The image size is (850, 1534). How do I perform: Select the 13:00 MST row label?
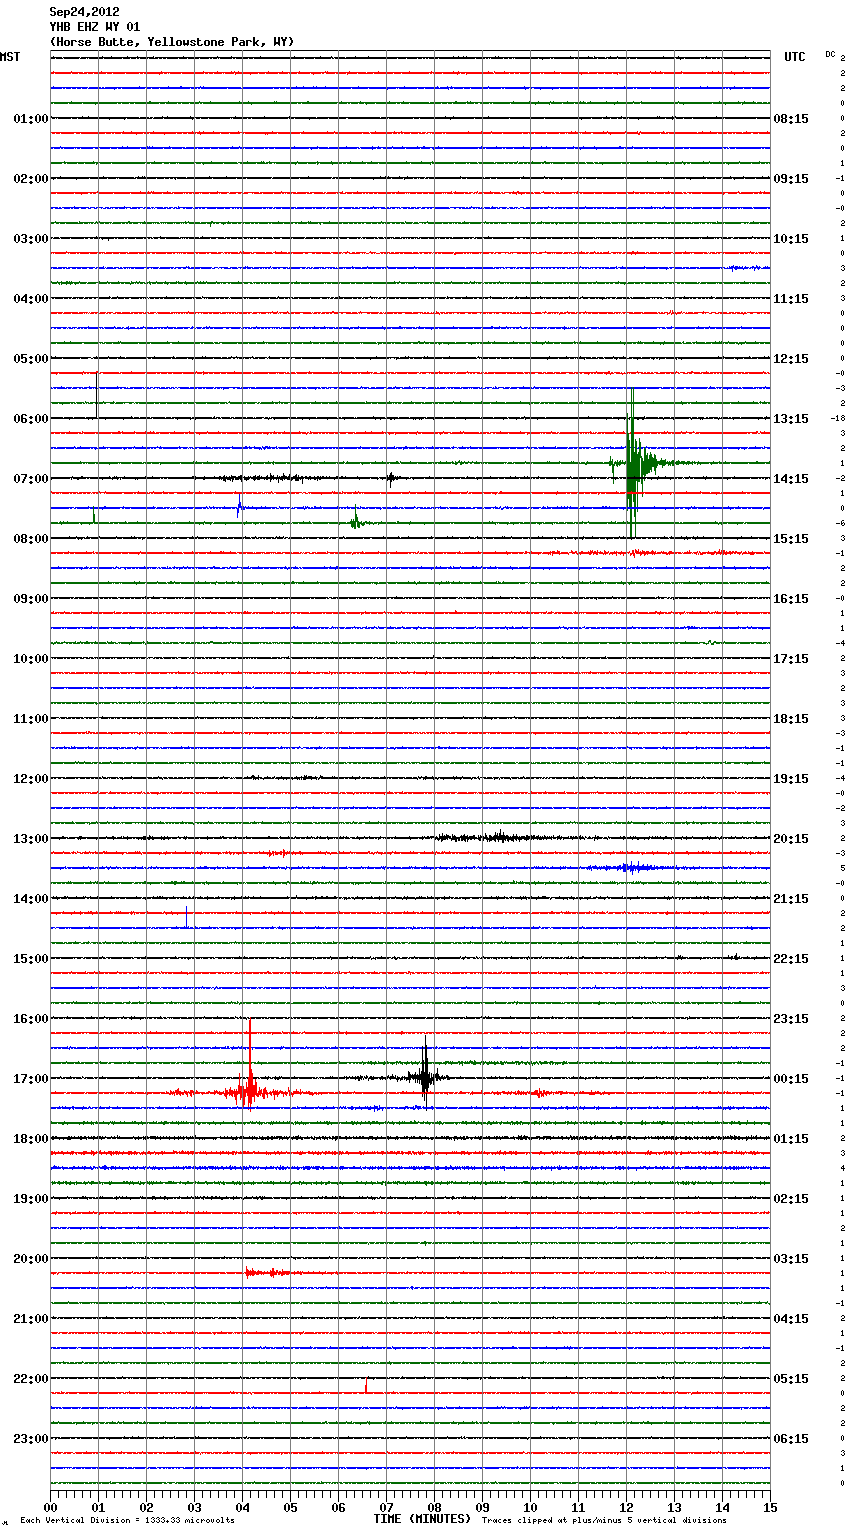pos(30,839)
